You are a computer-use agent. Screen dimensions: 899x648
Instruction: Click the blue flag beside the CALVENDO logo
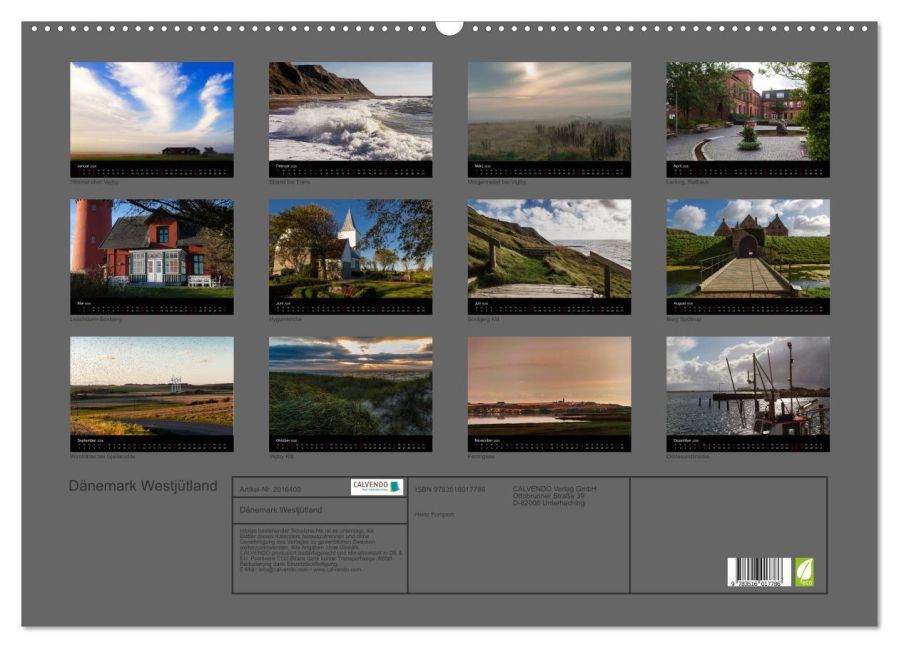(394, 485)
